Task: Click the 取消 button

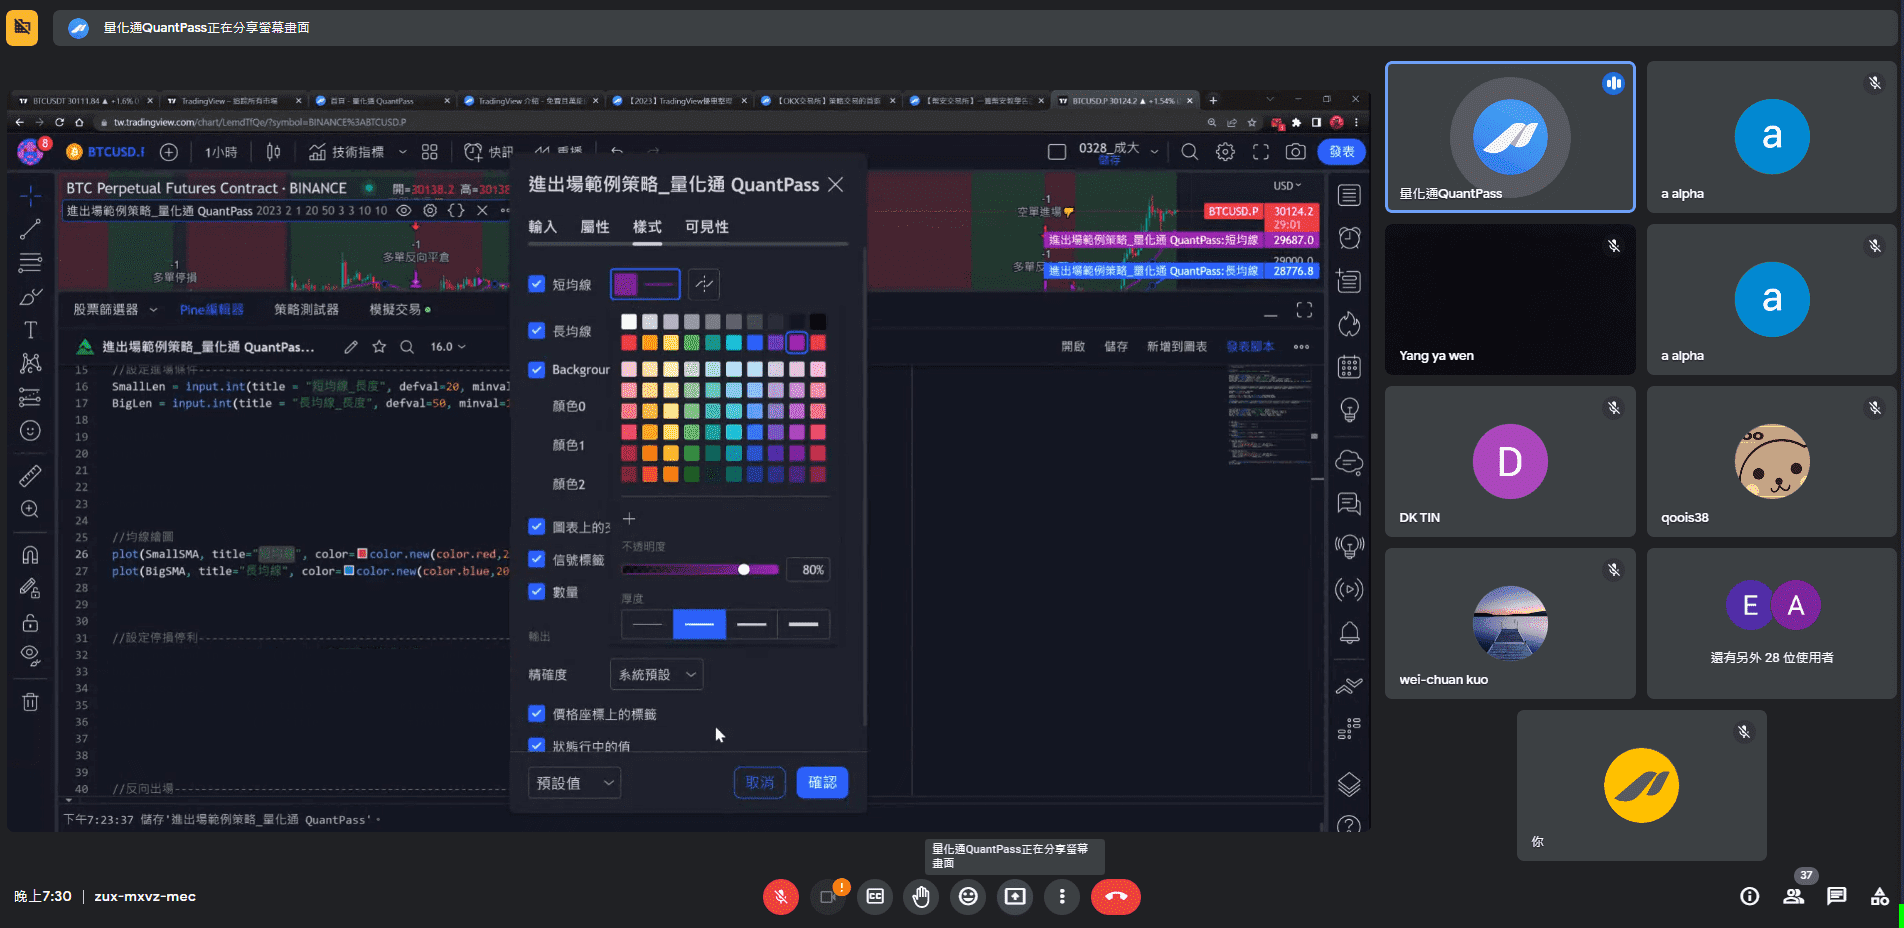Action: (x=760, y=783)
